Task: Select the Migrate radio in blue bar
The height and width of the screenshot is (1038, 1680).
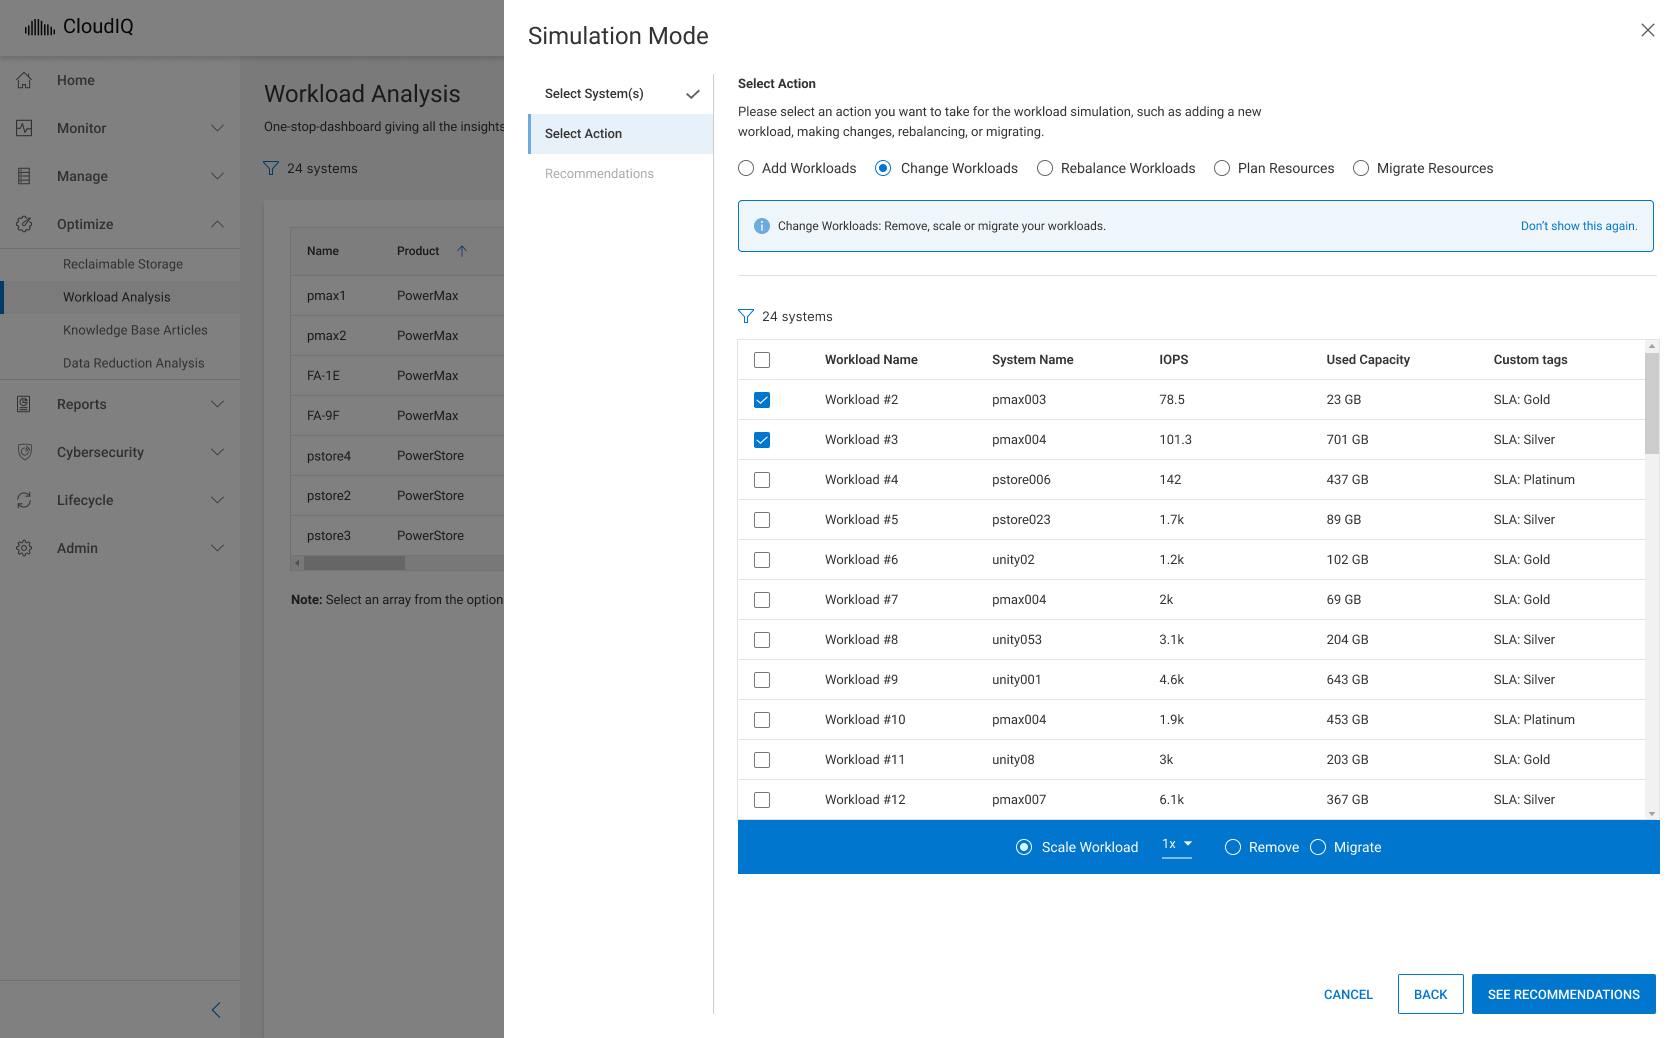Action: click(x=1318, y=847)
